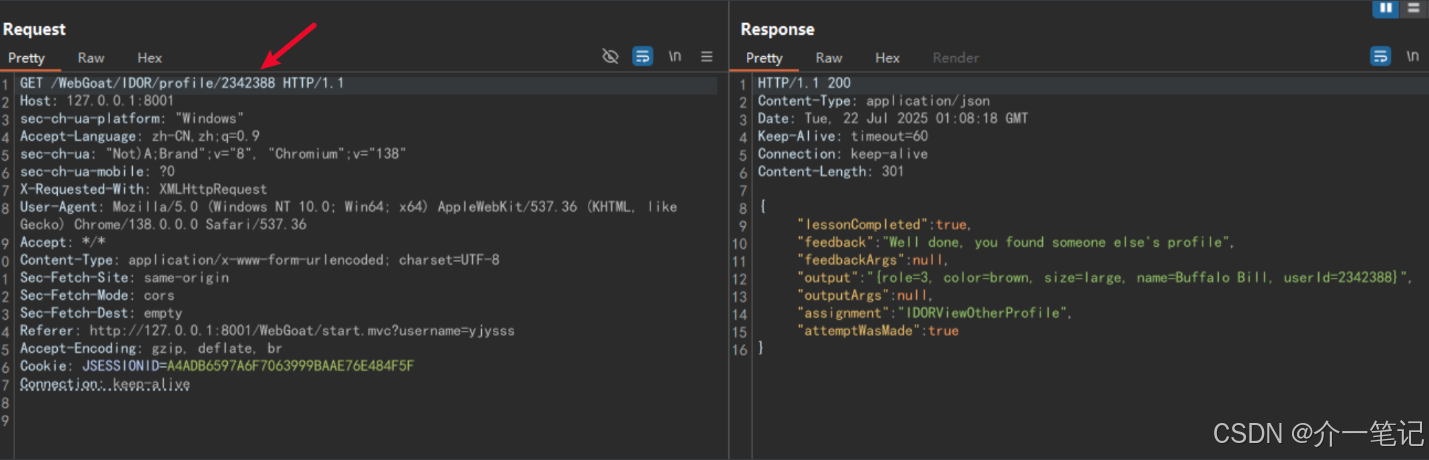Click the sec-ch-ua-platform "Windows" header
1429x460 pixels.
[x=131, y=119]
